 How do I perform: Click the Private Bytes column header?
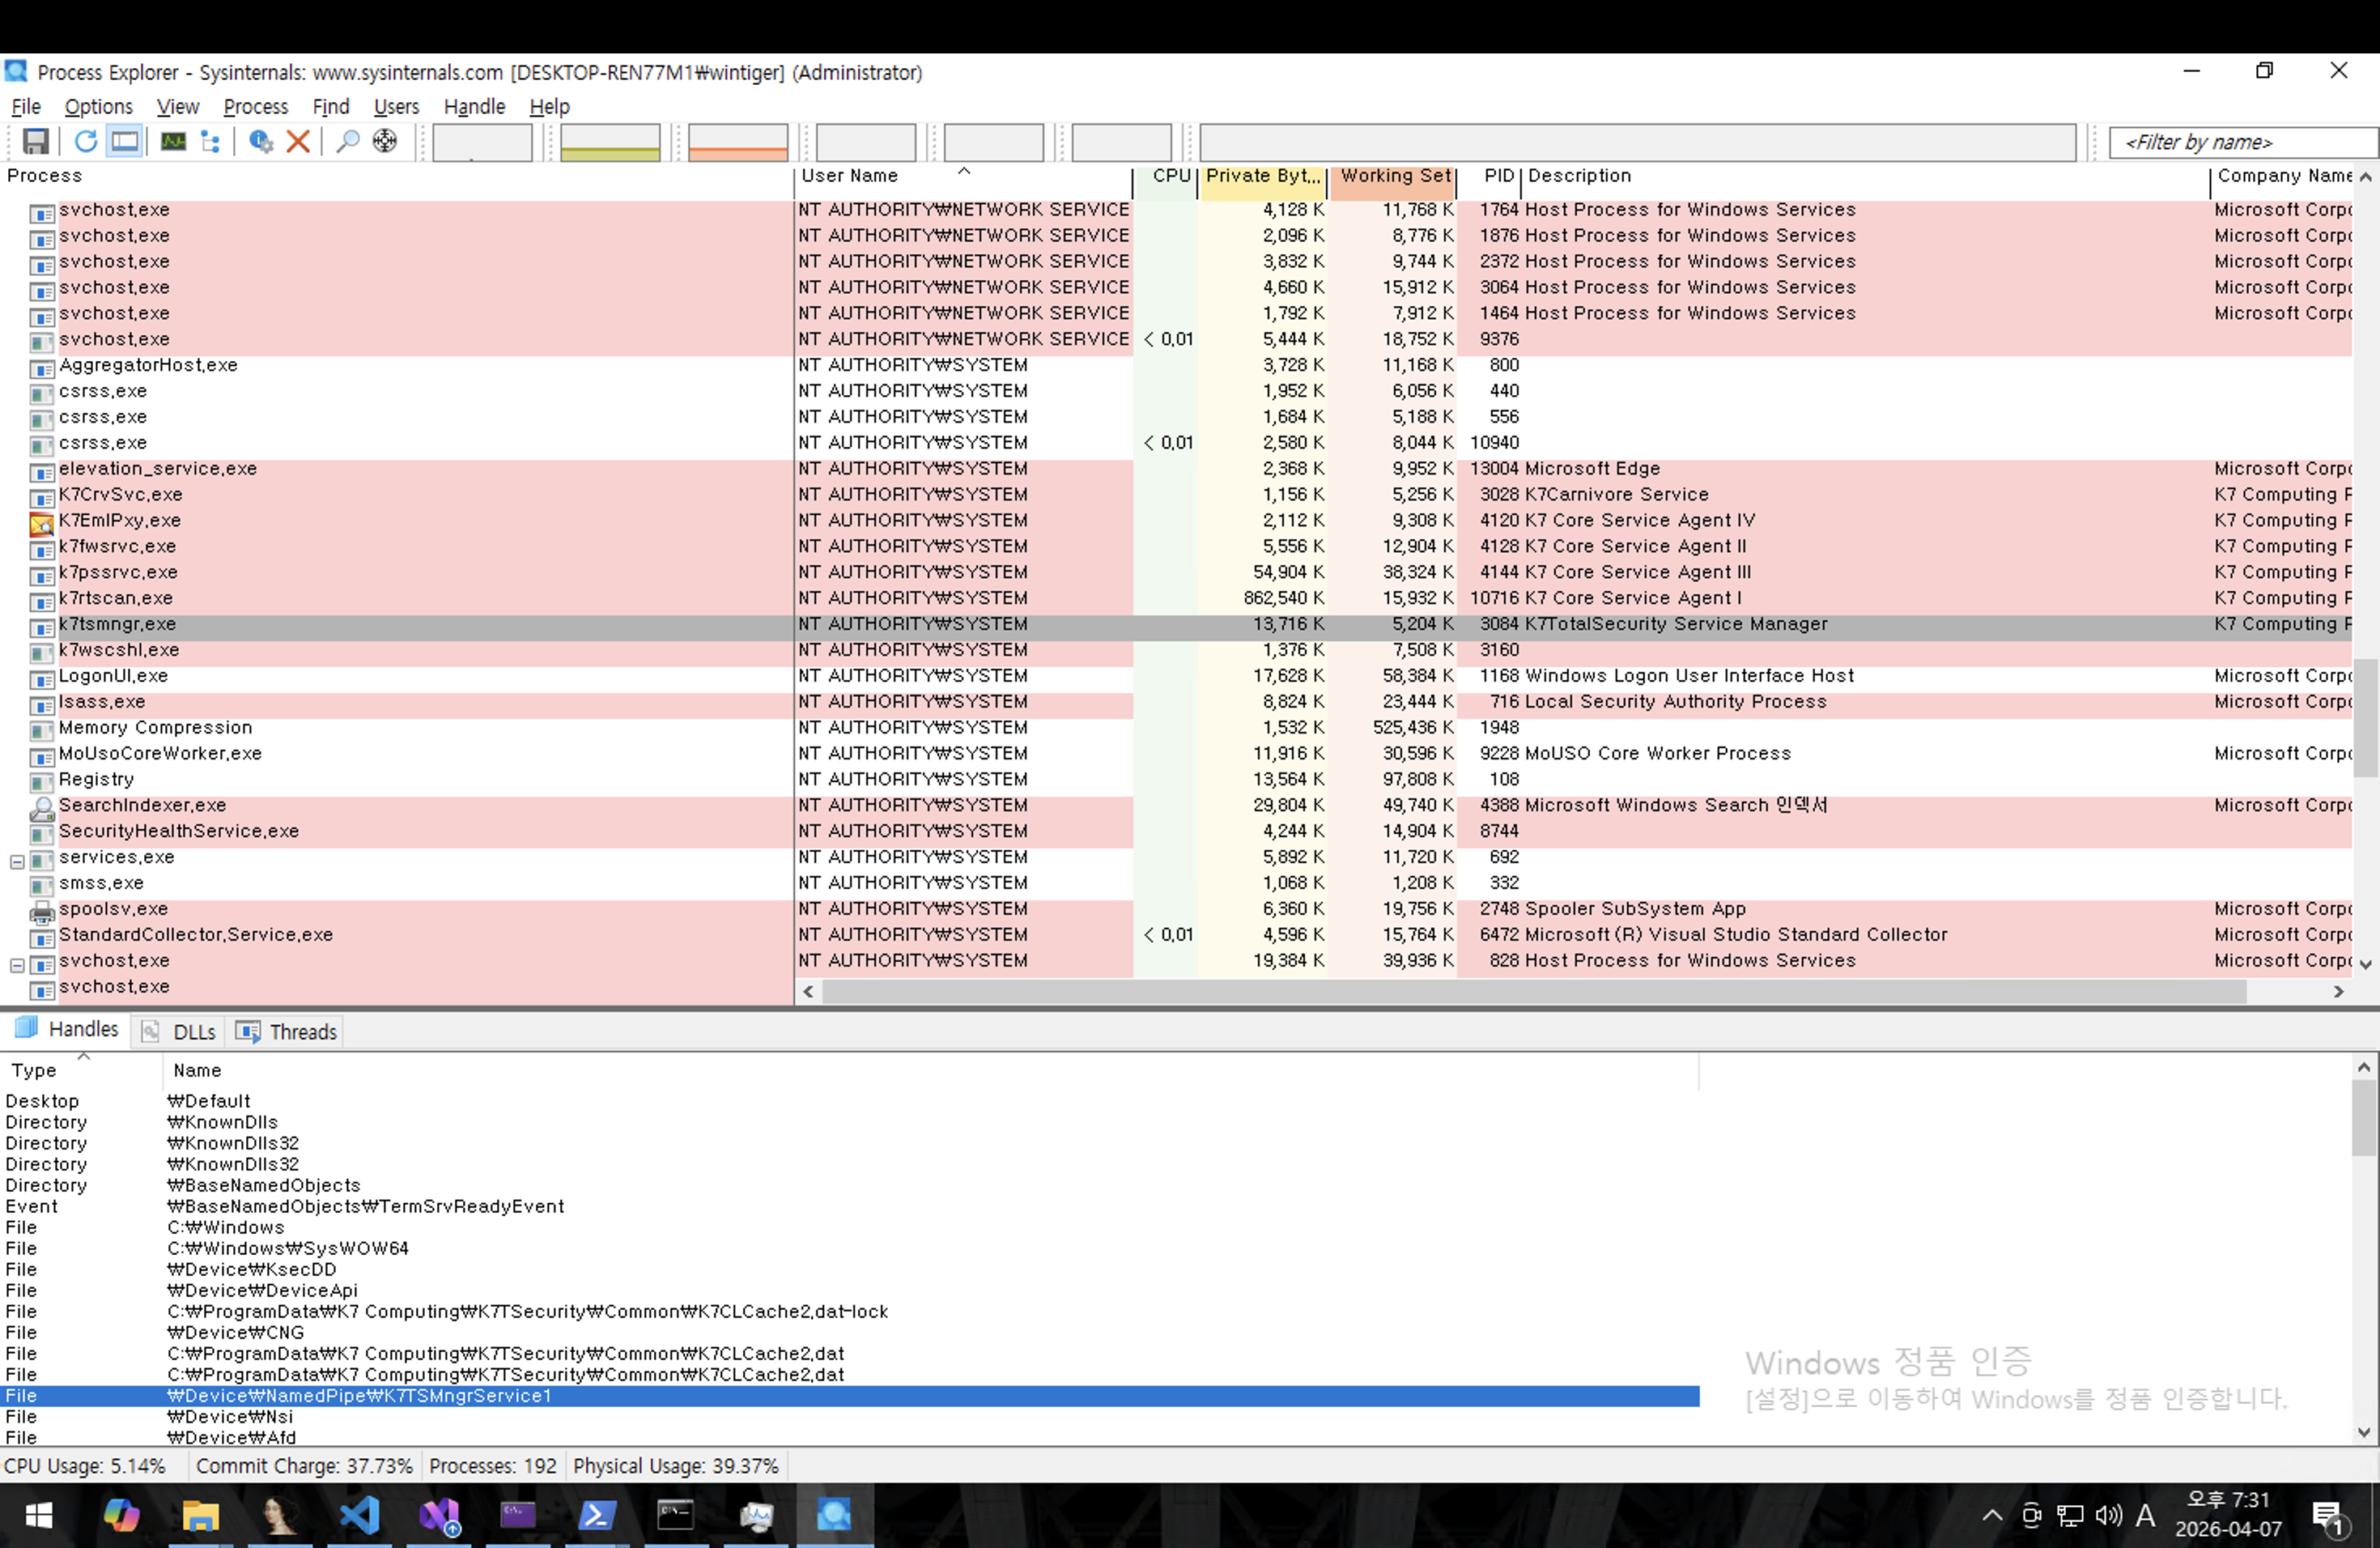pyautogui.click(x=1262, y=176)
